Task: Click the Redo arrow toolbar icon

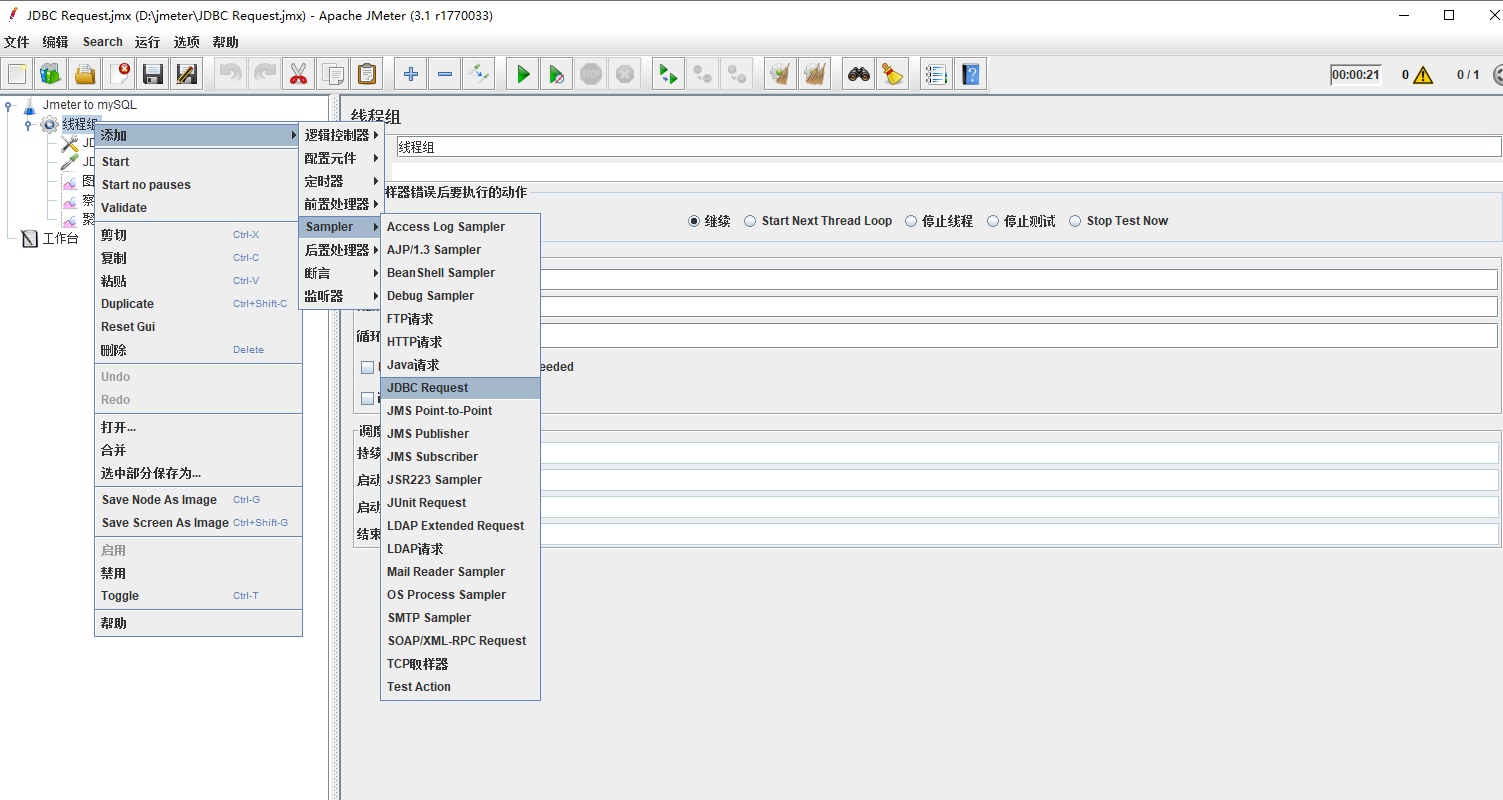Action: [265, 74]
